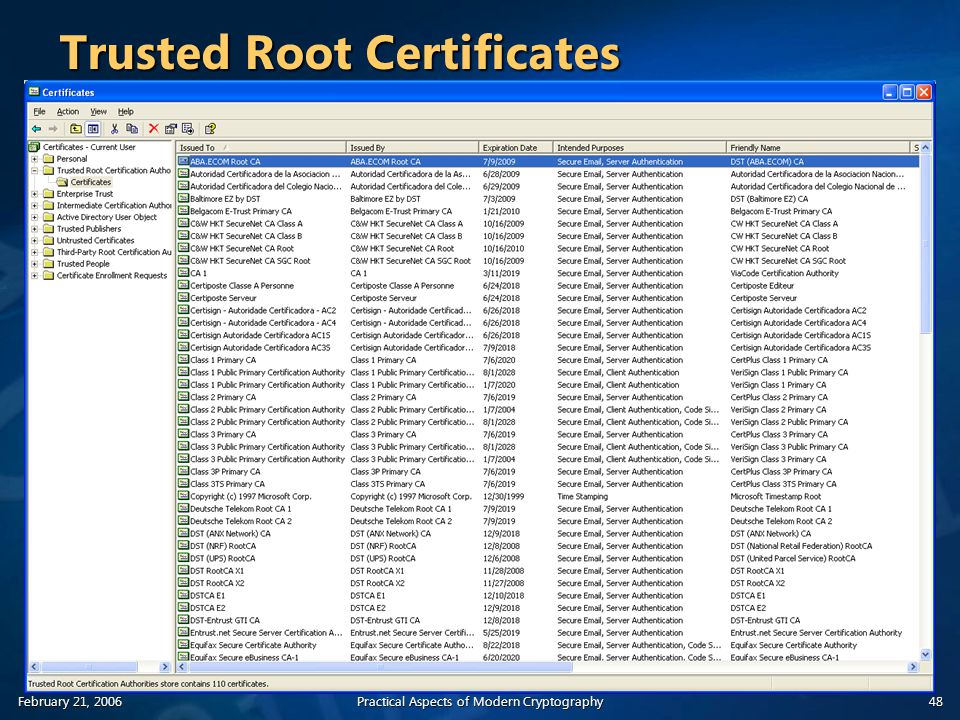Click the certificate list horizontal scrollbar thumb
The image size is (960, 720).
(x=381, y=667)
